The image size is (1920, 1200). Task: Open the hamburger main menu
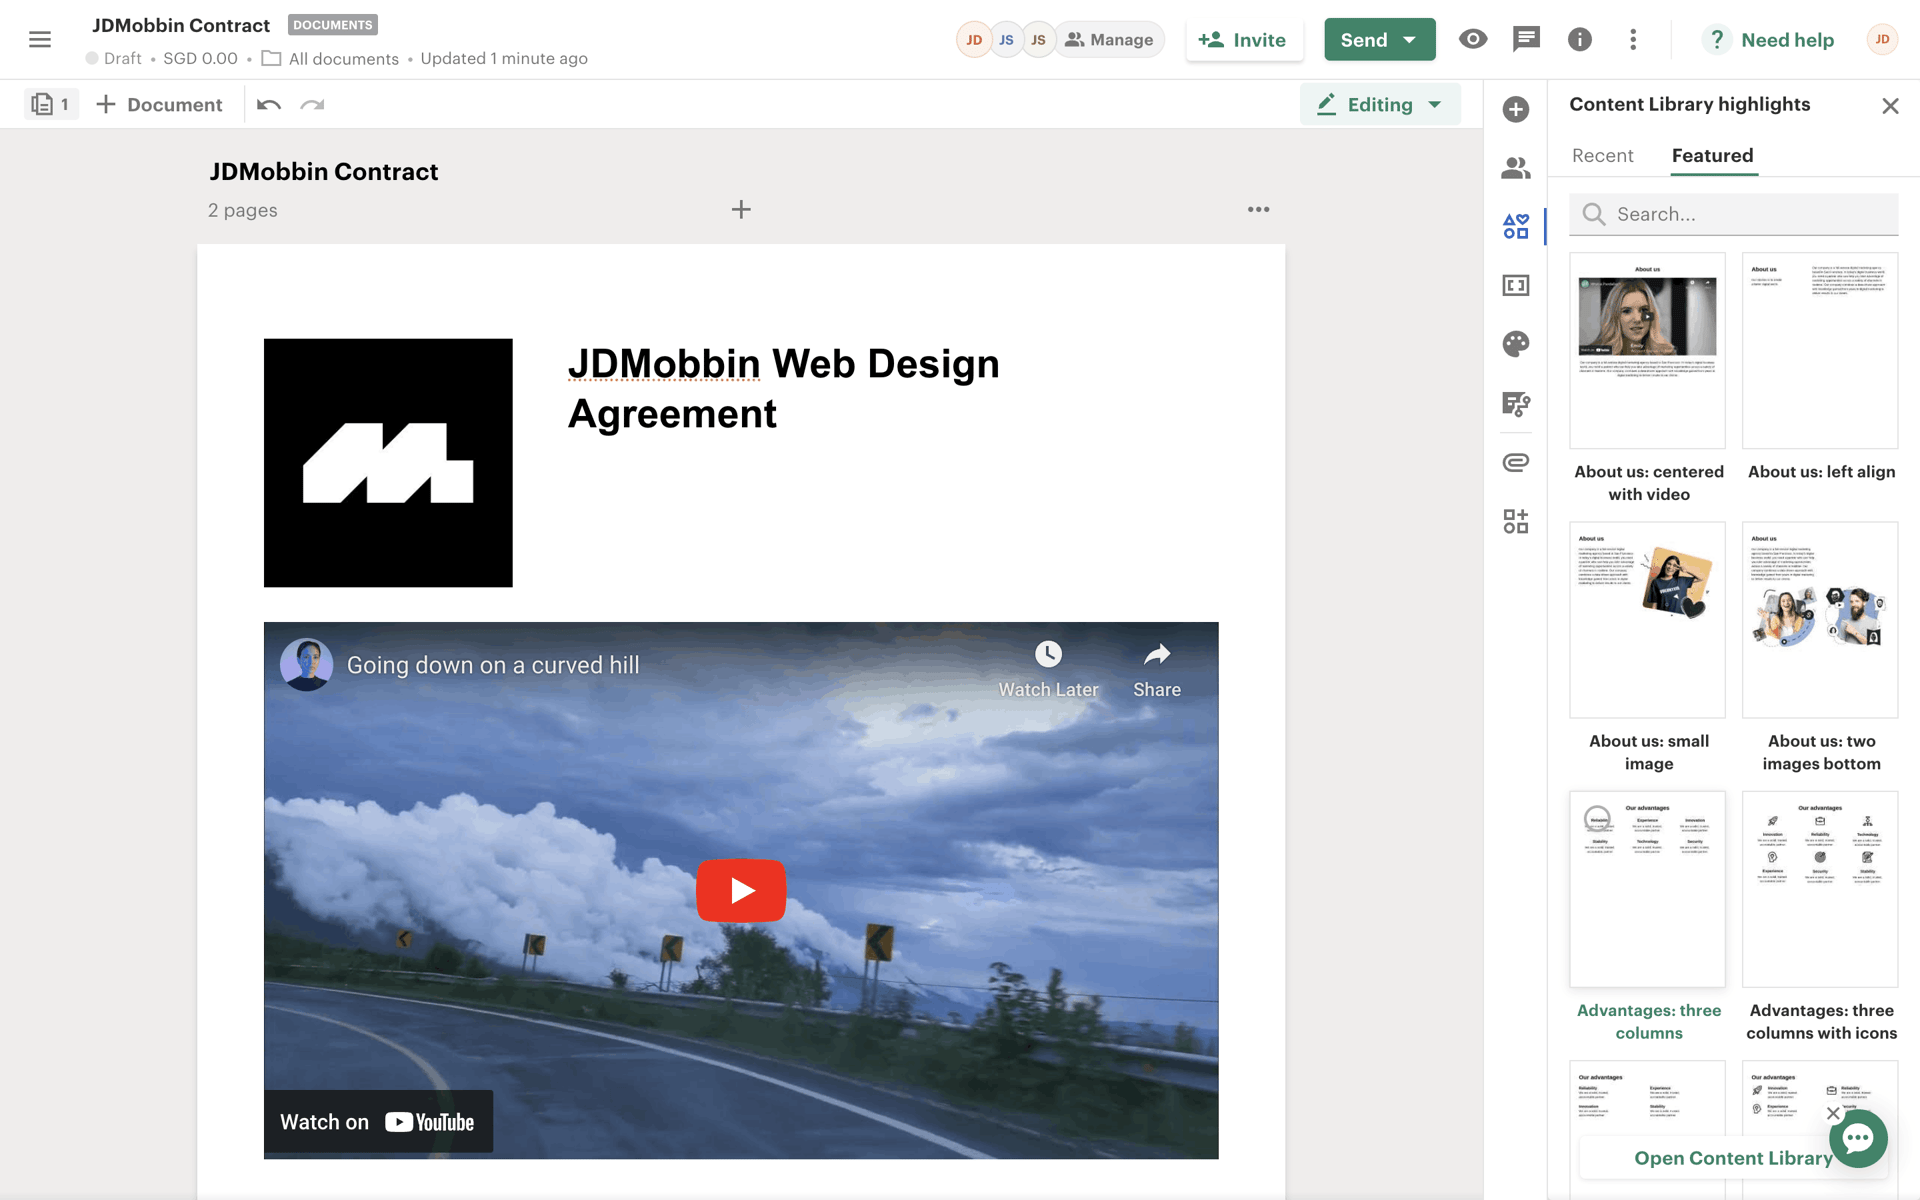(40, 39)
